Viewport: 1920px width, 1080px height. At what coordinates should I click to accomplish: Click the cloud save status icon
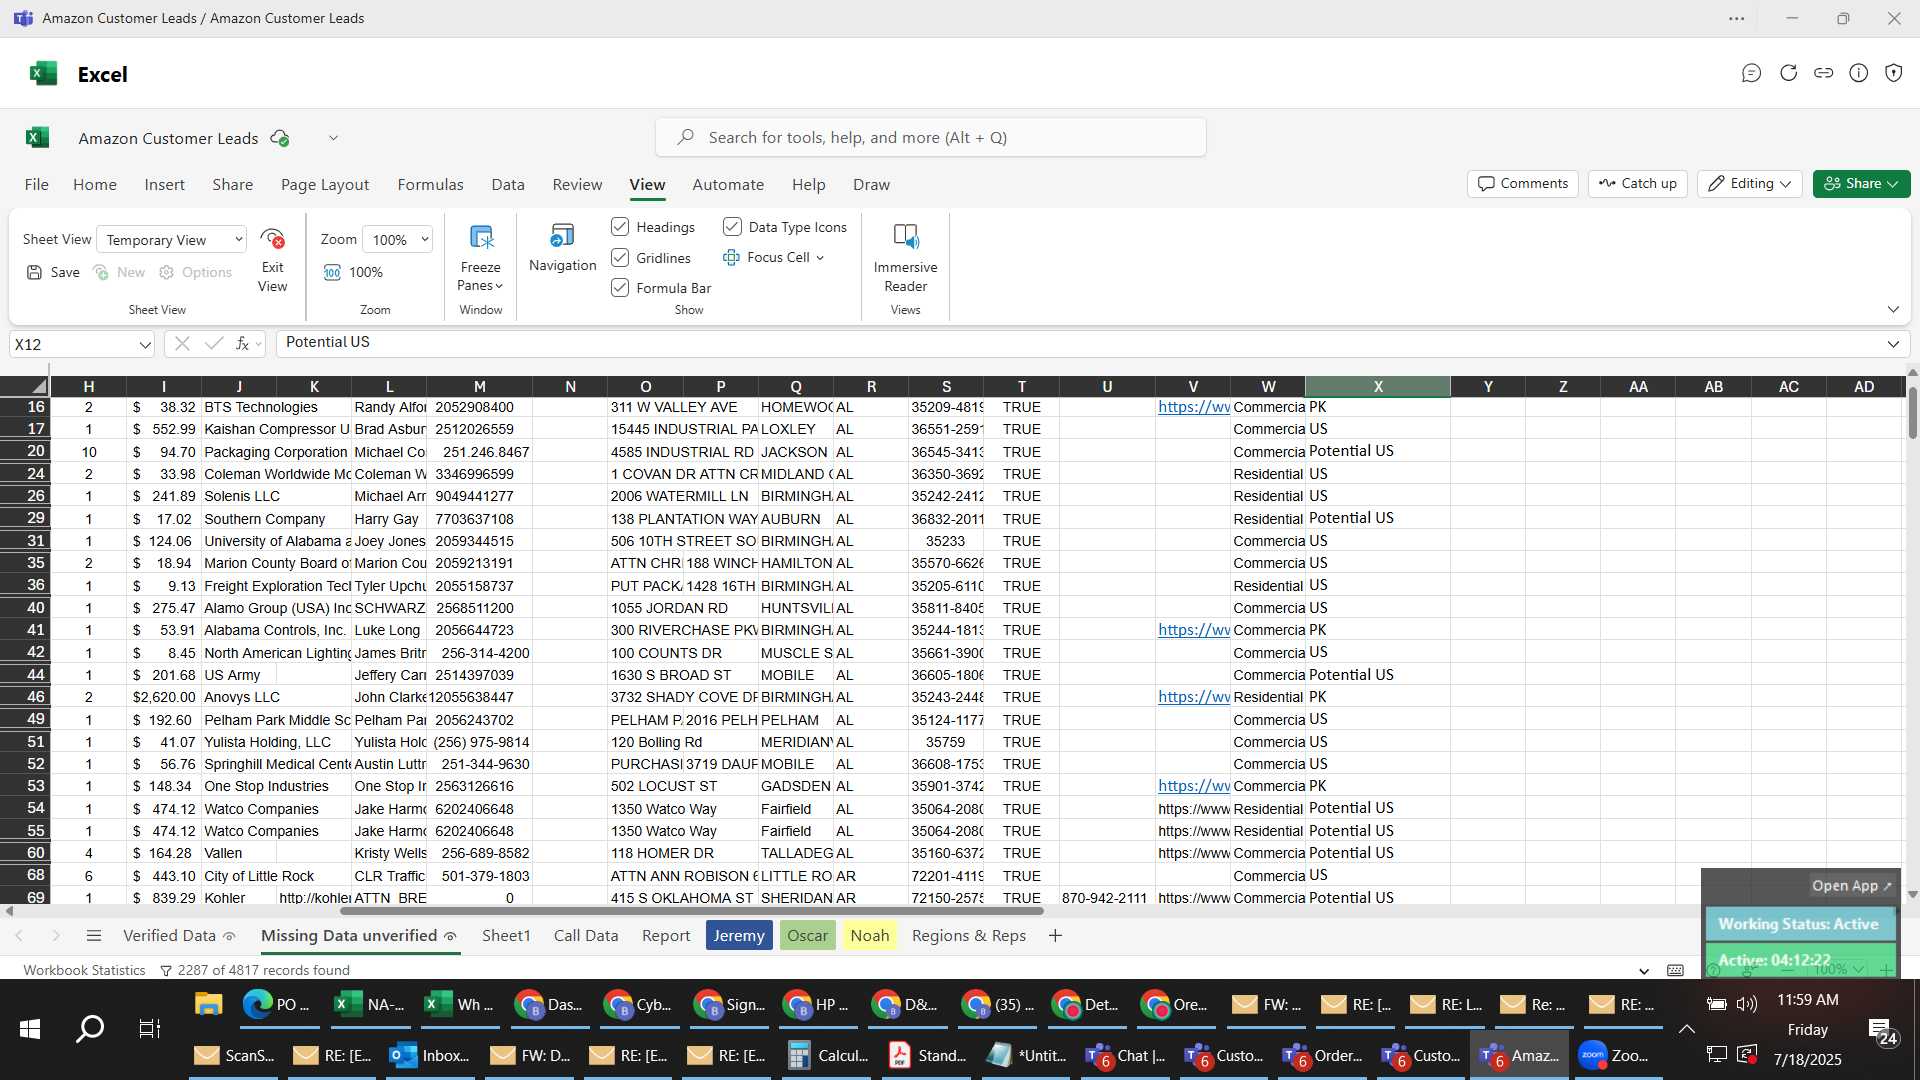pos(280,138)
